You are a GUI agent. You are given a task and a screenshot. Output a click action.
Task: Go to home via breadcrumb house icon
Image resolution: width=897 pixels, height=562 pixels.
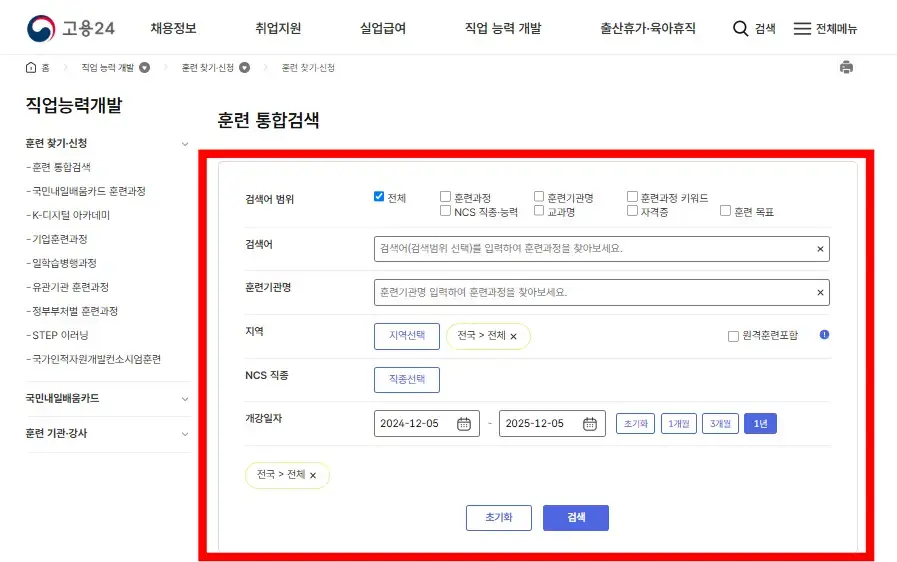point(31,68)
